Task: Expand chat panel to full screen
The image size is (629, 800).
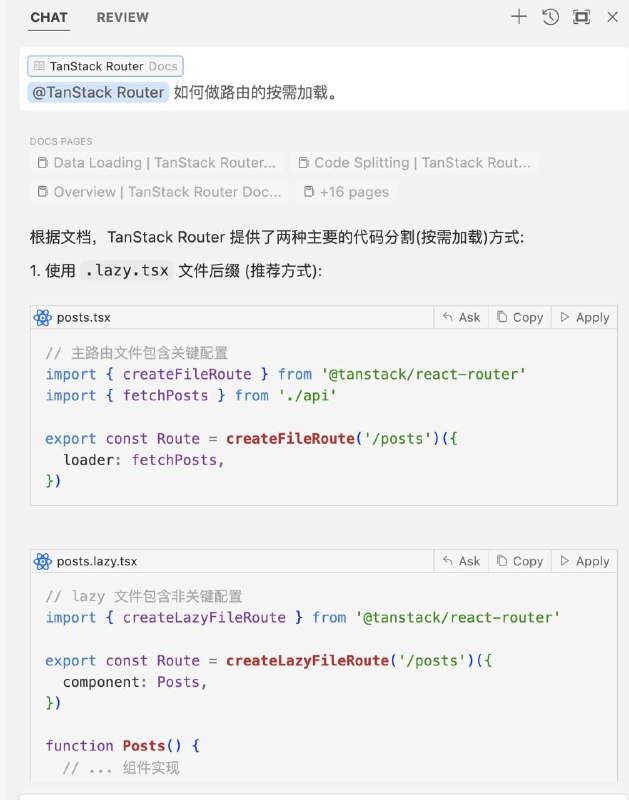Action: coord(582,17)
